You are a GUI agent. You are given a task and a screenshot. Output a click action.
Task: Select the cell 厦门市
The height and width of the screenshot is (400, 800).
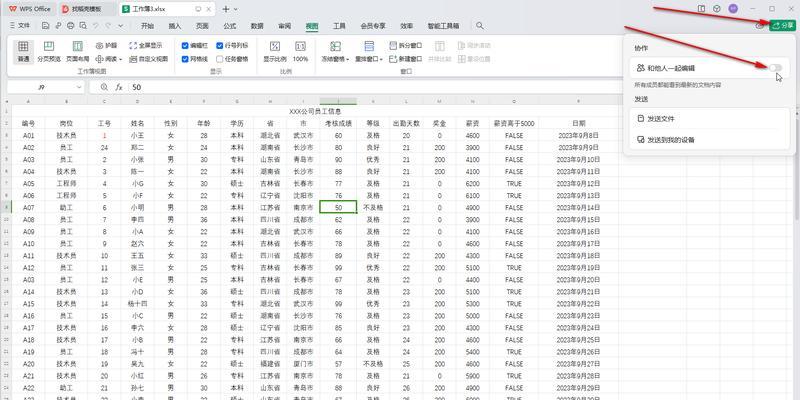[x=303, y=364]
